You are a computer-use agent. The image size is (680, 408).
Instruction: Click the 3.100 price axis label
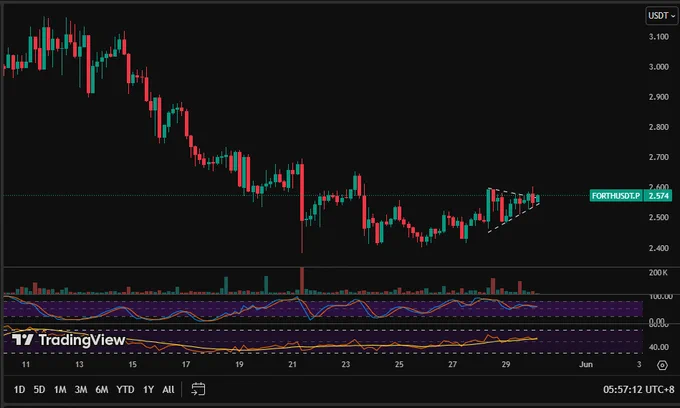(658, 37)
